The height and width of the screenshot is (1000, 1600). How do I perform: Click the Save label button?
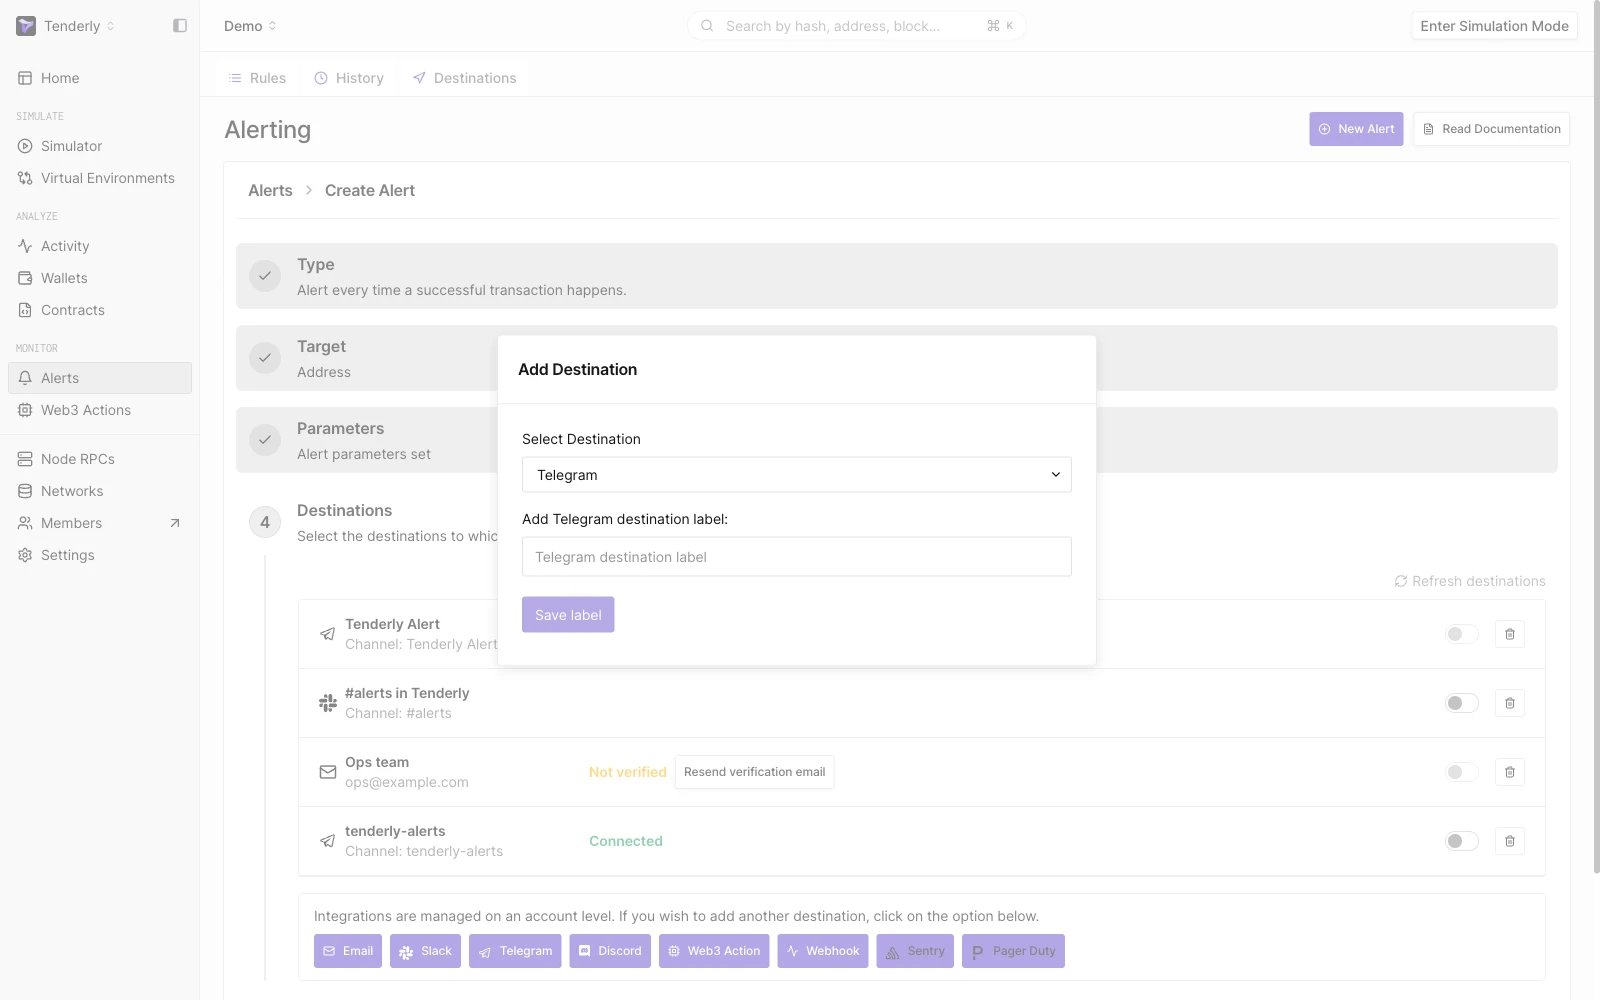[568, 615]
